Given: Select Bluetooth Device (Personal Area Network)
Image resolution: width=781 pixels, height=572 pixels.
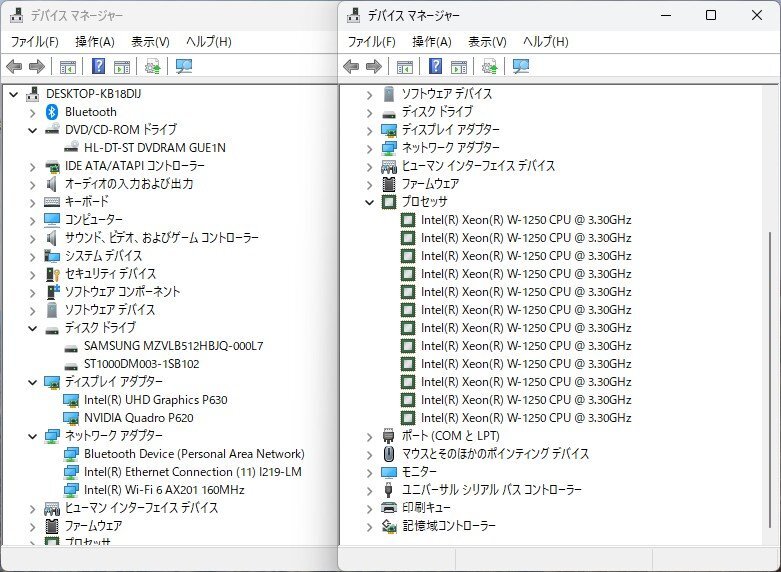Looking at the screenshot, I should [194, 454].
